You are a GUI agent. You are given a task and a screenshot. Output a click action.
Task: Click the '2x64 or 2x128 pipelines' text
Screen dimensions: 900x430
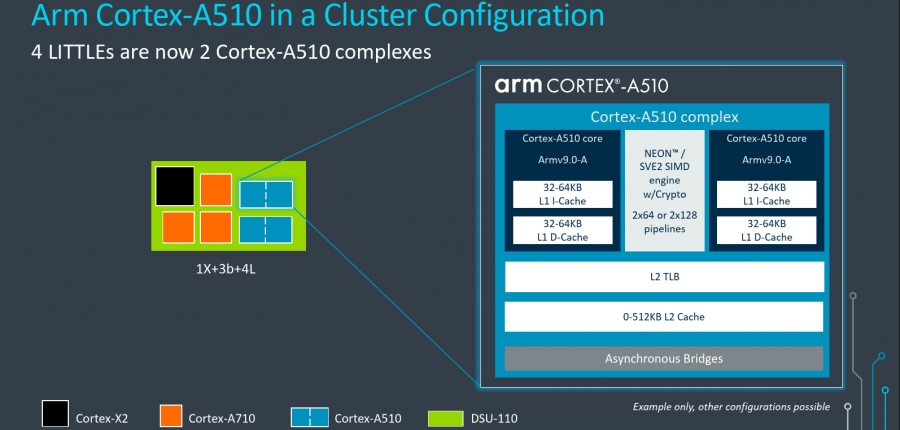pyautogui.click(x=664, y=222)
